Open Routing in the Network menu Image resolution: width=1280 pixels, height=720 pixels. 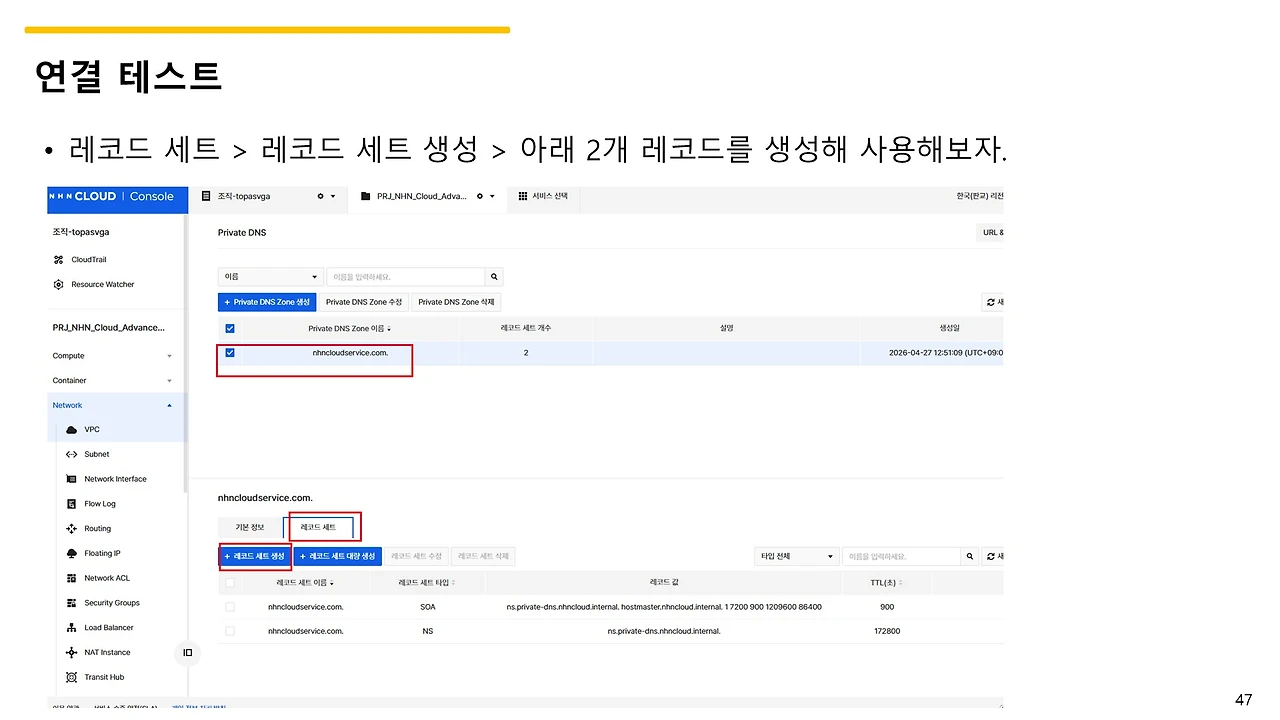click(x=98, y=529)
